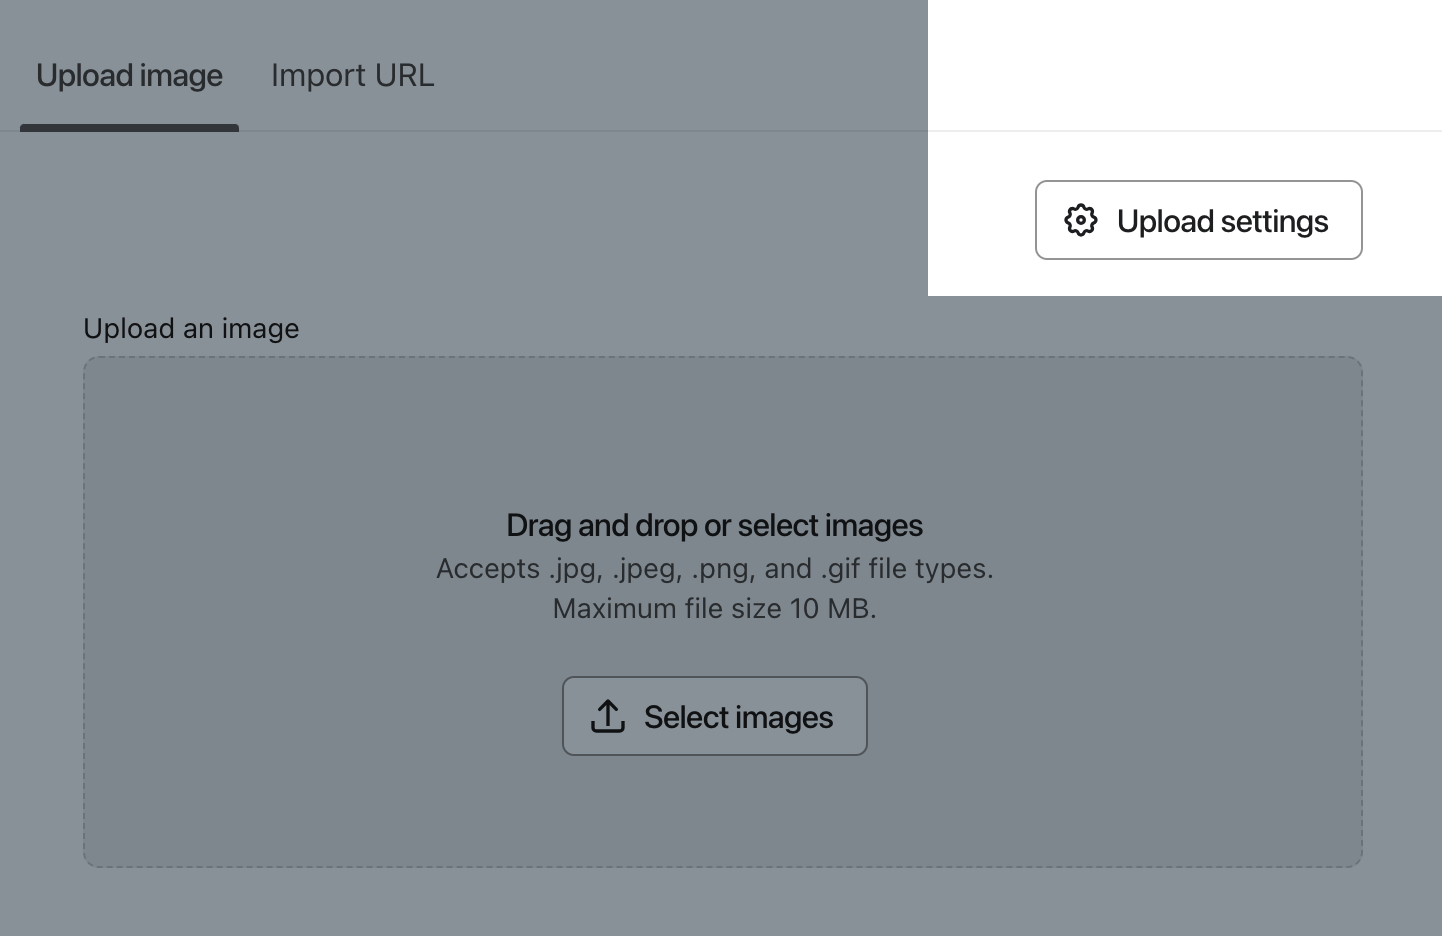This screenshot has width=1442, height=936.
Task: Click the maximum file size notice
Action: click(714, 608)
